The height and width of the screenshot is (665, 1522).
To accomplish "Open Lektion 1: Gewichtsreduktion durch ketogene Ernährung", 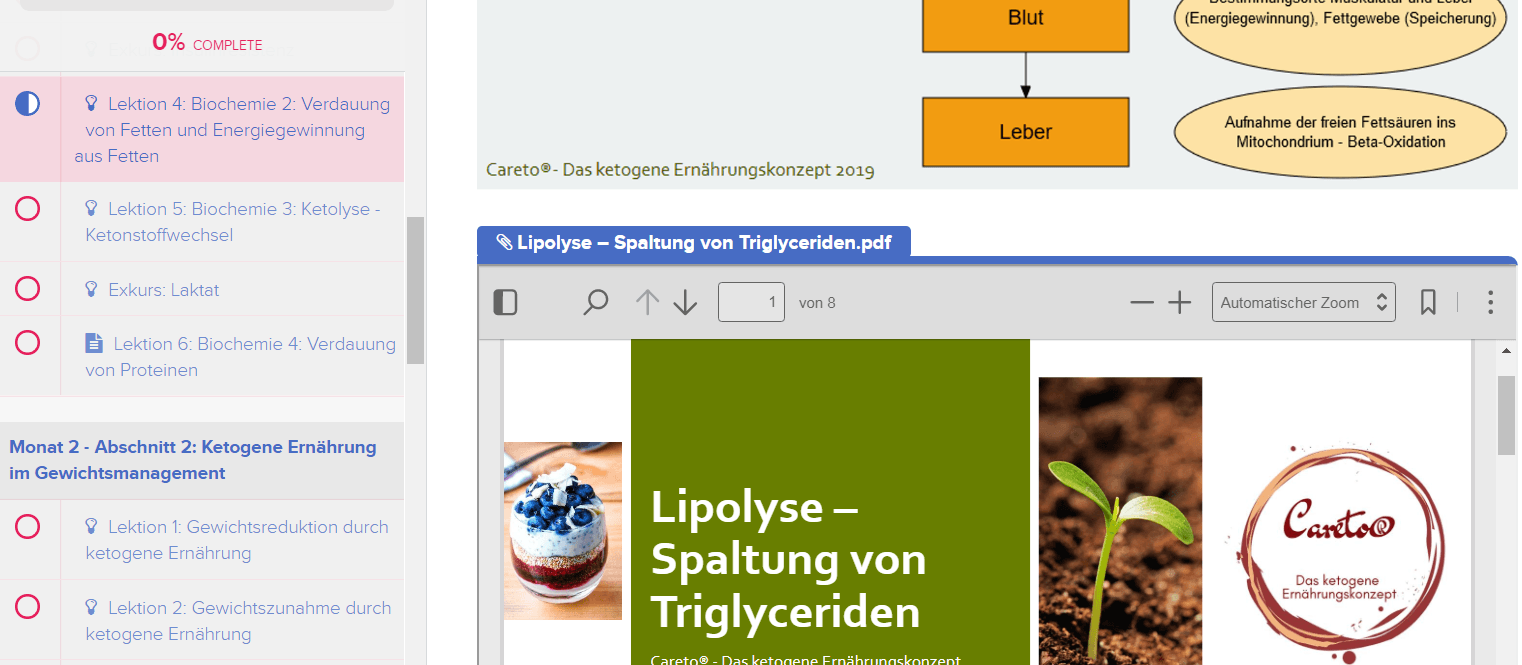I will (x=237, y=540).
